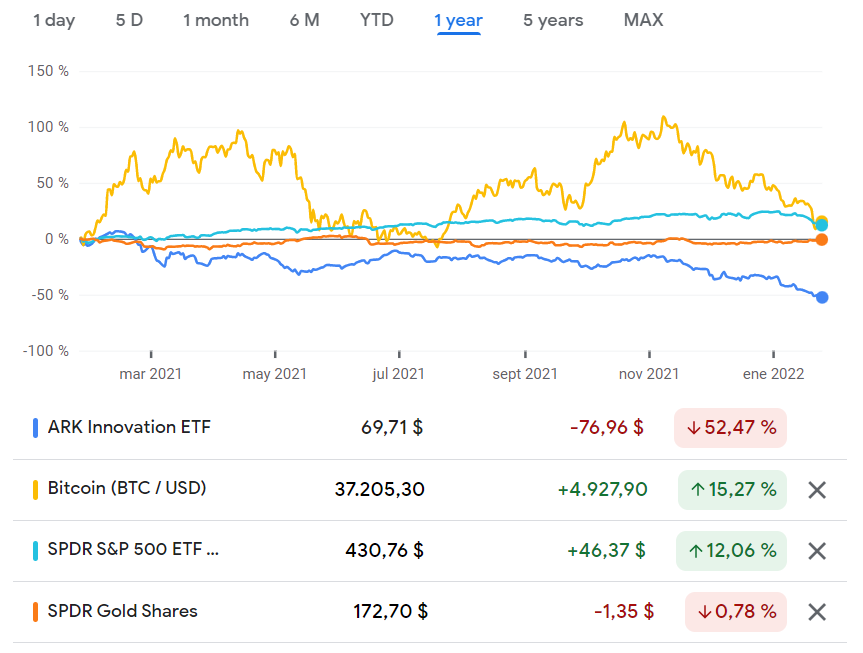This screenshot has width=863, height=653.
Task: Open the ARK Innovation ETF entry
Action: tap(120, 427)
